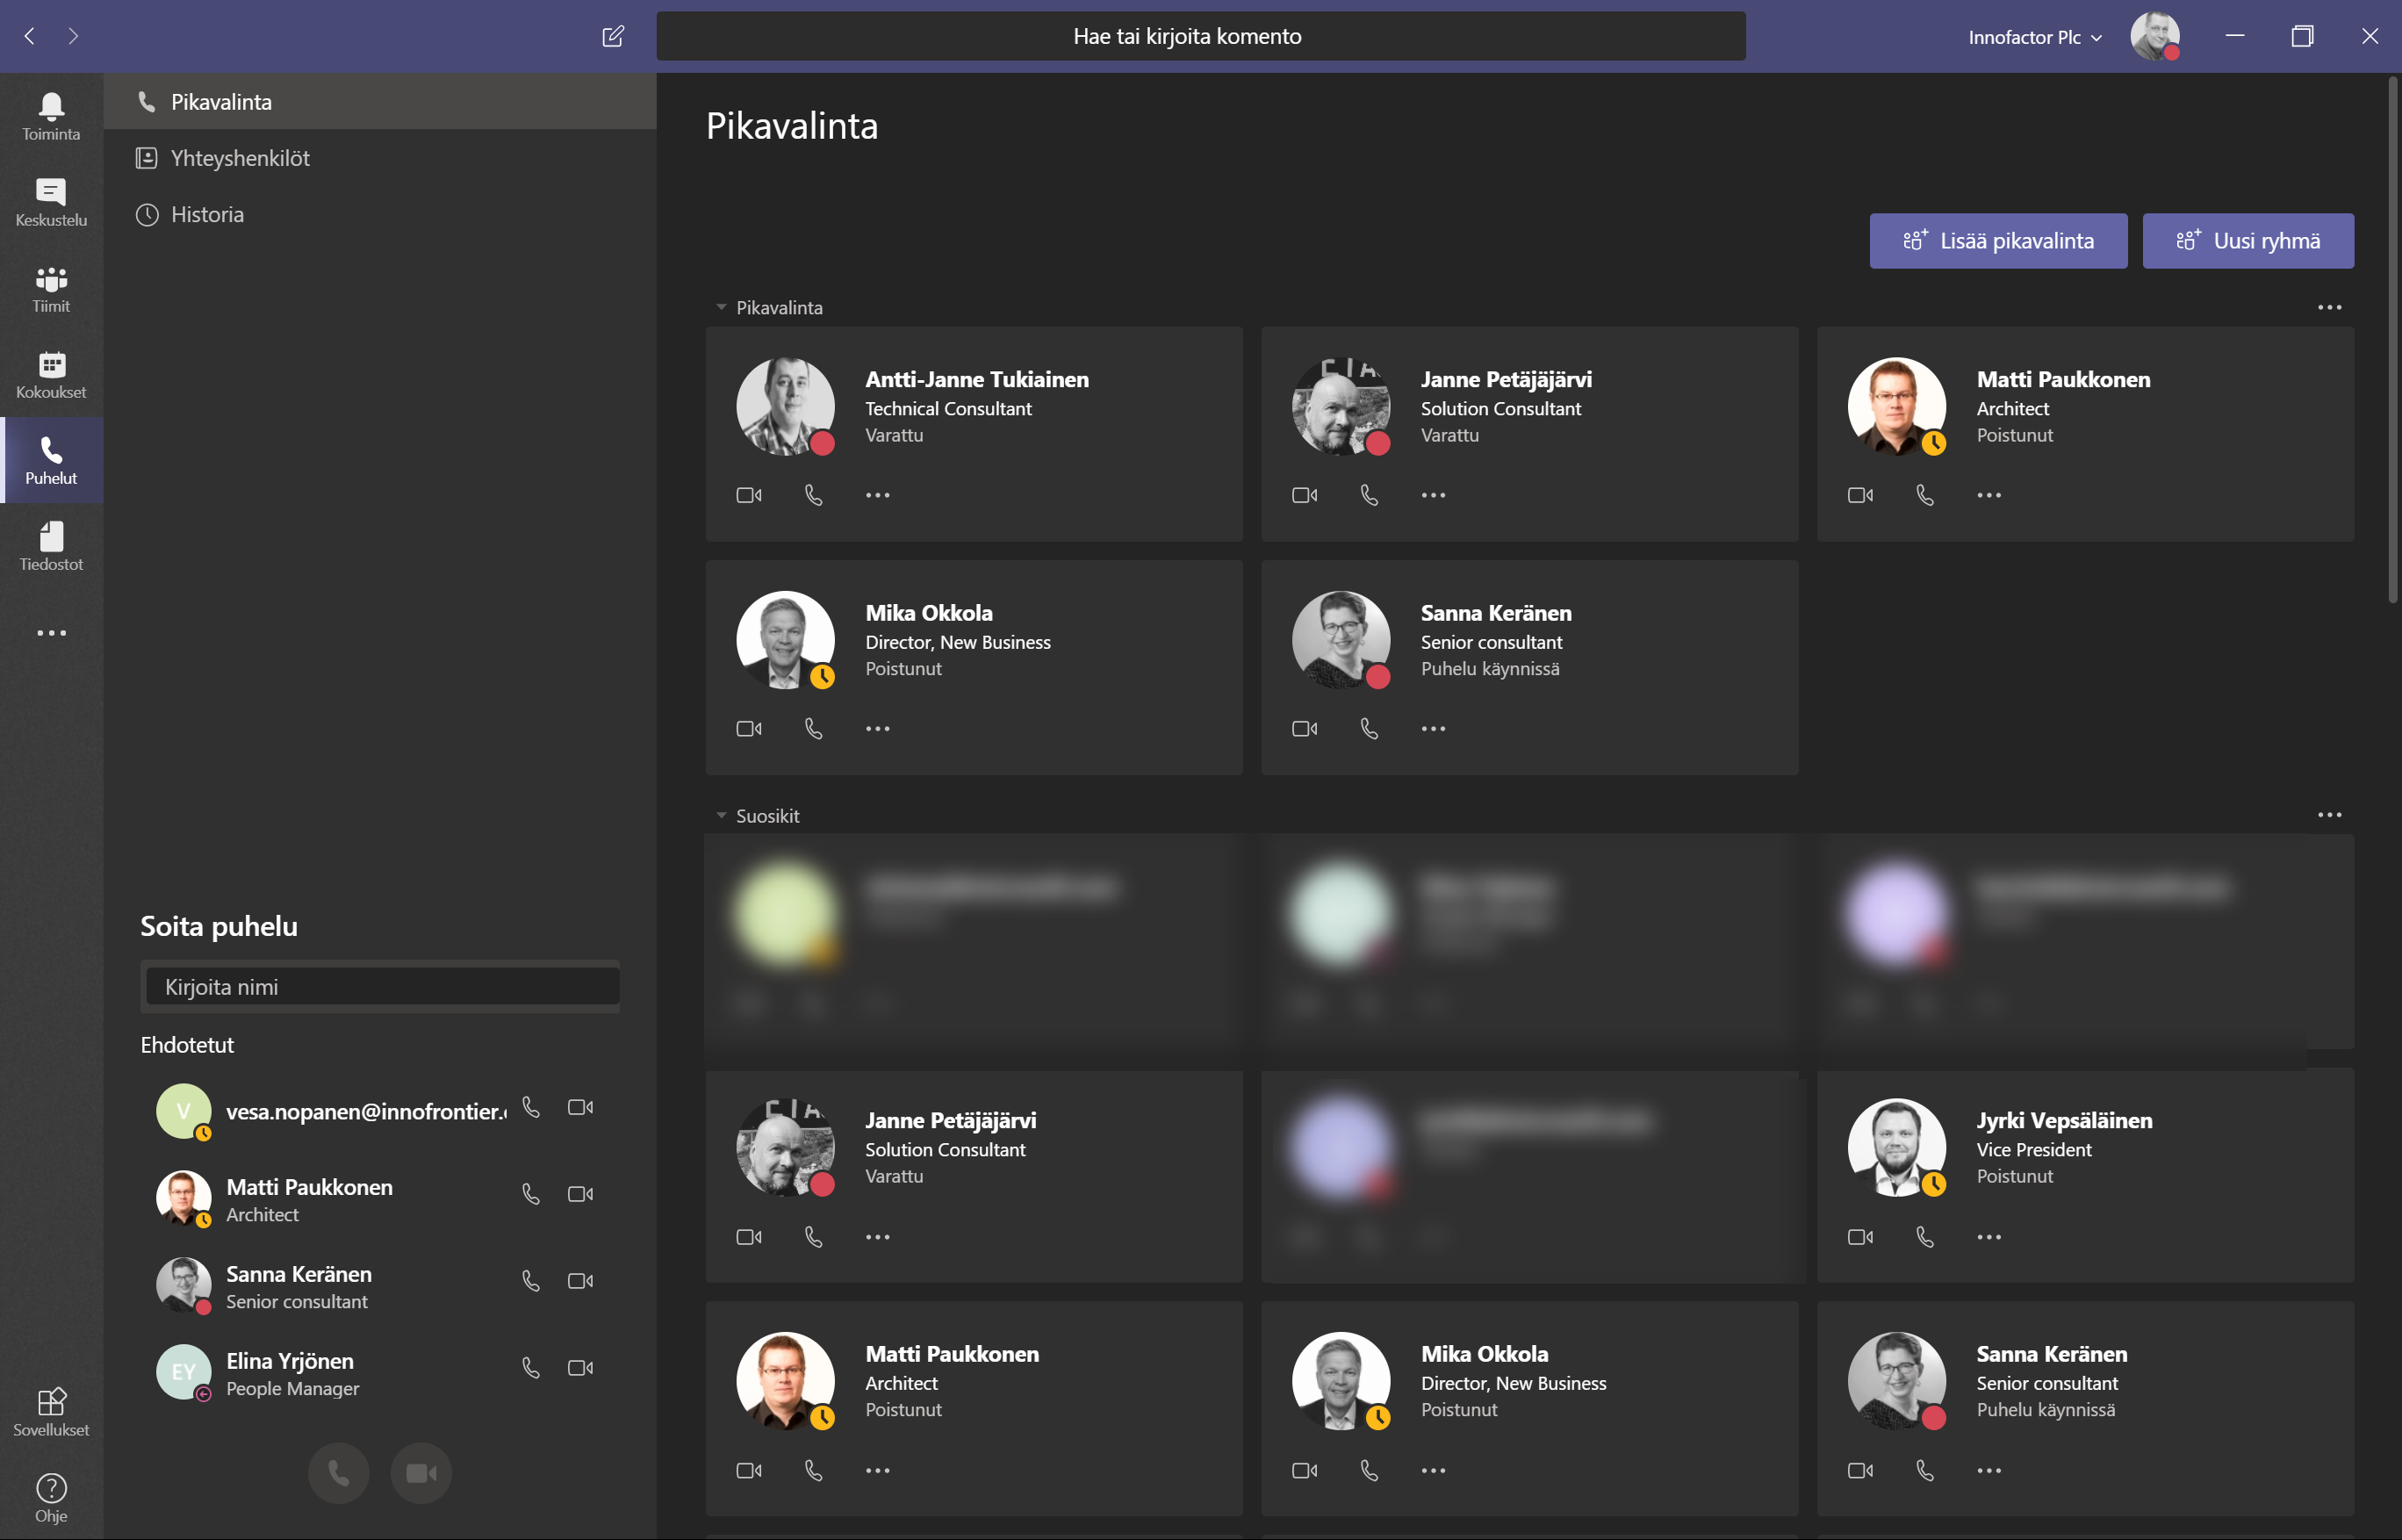Audio call Elina Yrjönen from suggestions
This screenshot has height=1540, width=2402.
531,1367
